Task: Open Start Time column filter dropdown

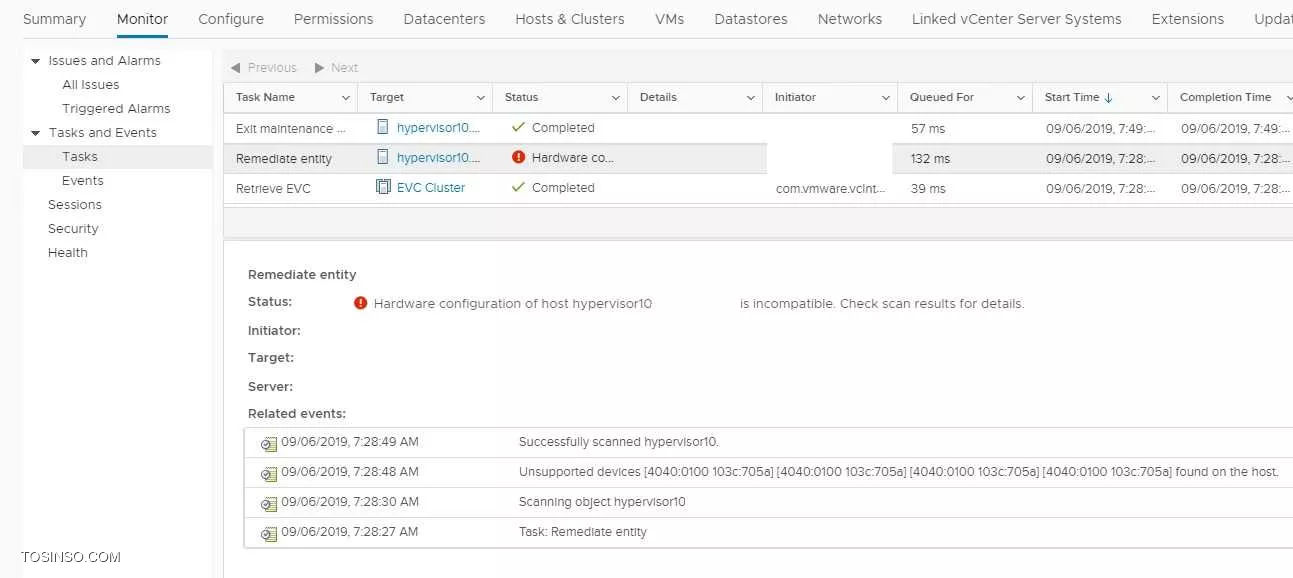Action: click(x=1156, y=98)
